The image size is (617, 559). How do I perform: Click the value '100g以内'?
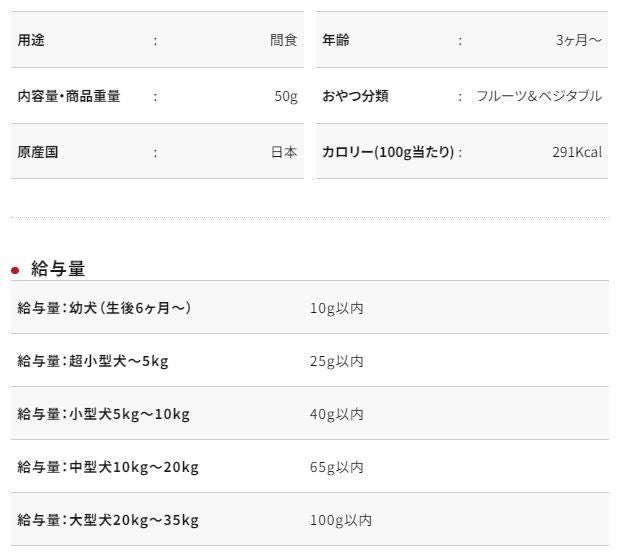click(341, 520)
